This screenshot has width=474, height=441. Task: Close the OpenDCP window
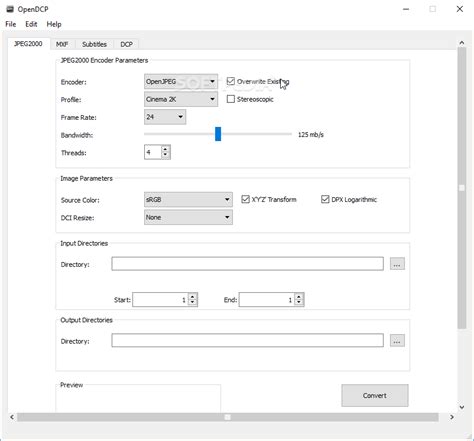(x=460, y=9)
